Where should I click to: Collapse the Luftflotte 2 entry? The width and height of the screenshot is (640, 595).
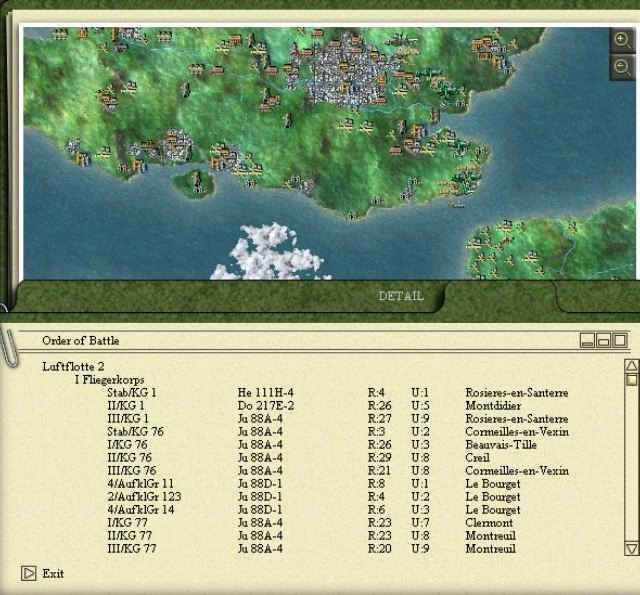[x=73, y=366]
